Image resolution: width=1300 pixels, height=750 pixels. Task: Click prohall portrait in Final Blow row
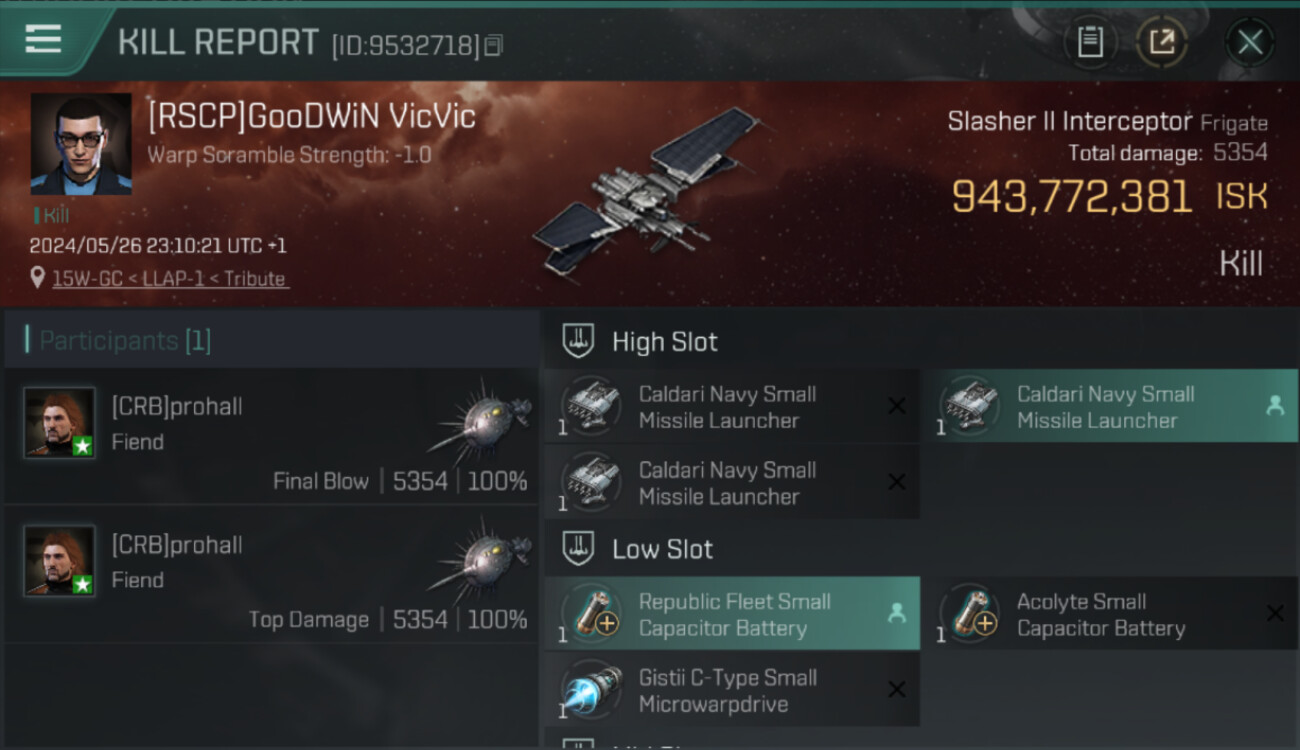coord(60,423)
